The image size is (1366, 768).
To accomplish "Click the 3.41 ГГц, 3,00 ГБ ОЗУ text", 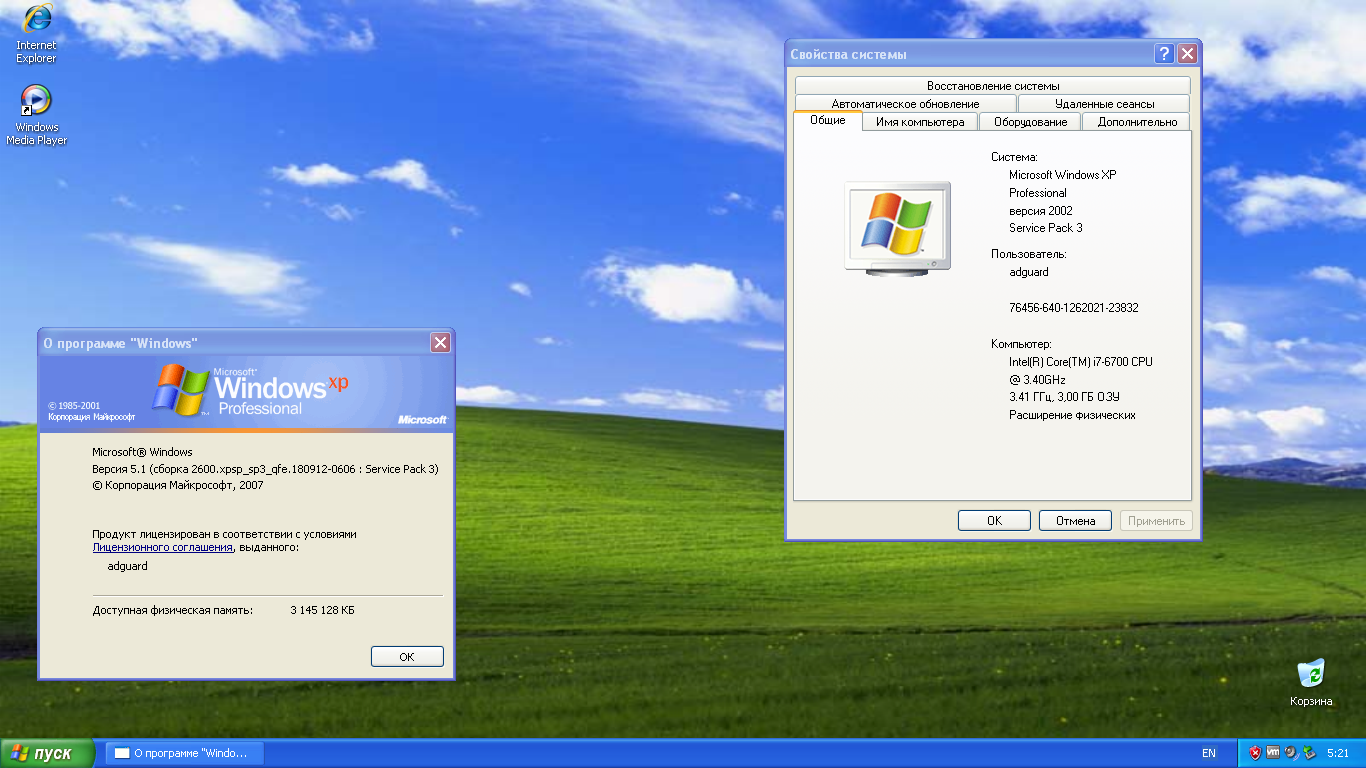I will coord(1064,397).
